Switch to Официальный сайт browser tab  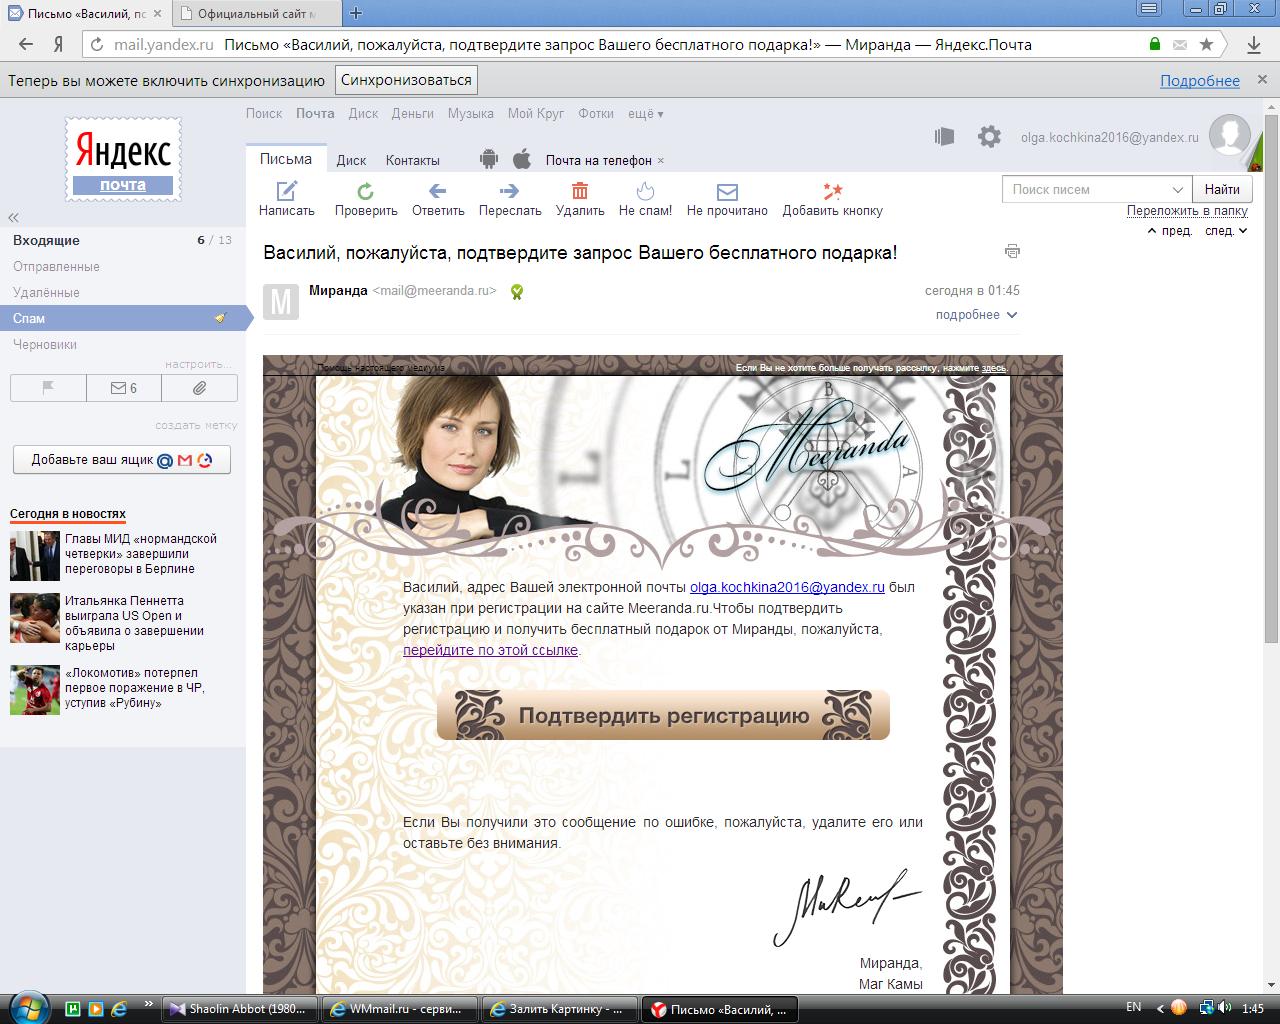coord(256,13)
